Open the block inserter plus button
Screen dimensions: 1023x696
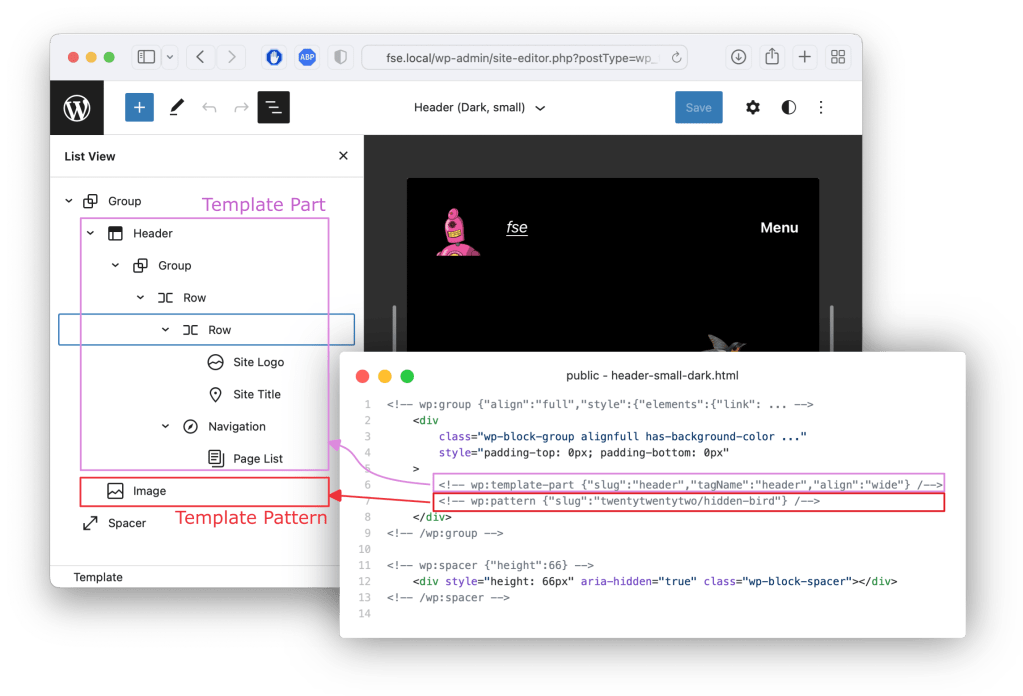(x=139, y=108)
